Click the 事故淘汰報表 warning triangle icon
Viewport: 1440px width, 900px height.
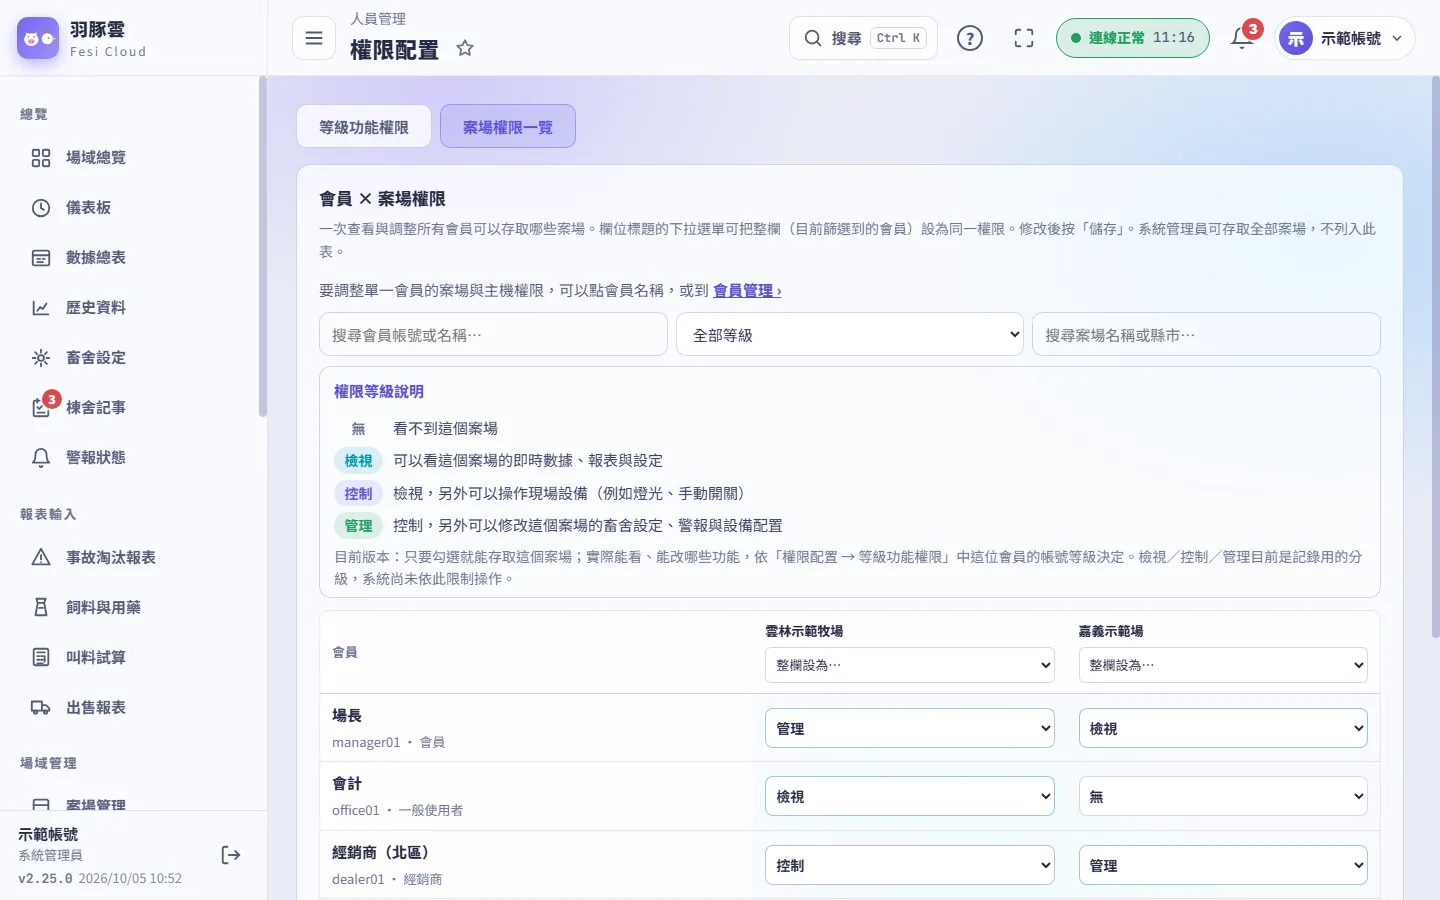click(x=41, y=557)
